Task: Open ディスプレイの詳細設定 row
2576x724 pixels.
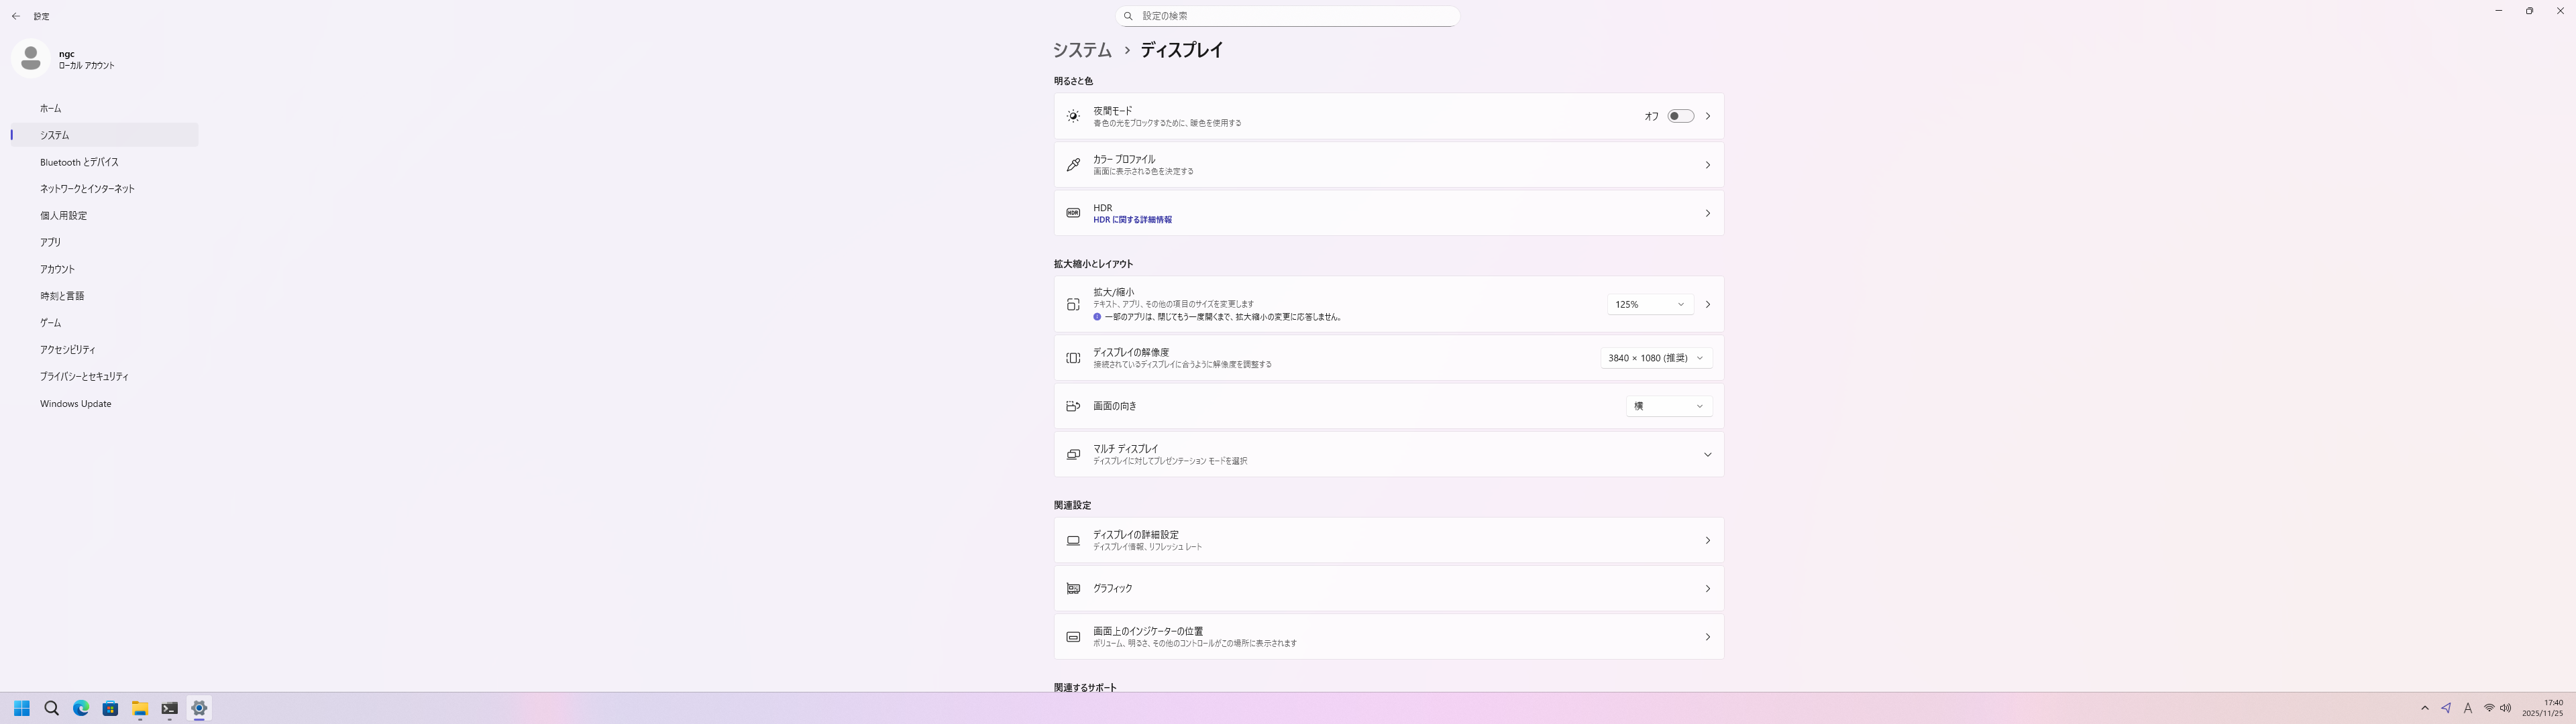Action: point(1388,540)
